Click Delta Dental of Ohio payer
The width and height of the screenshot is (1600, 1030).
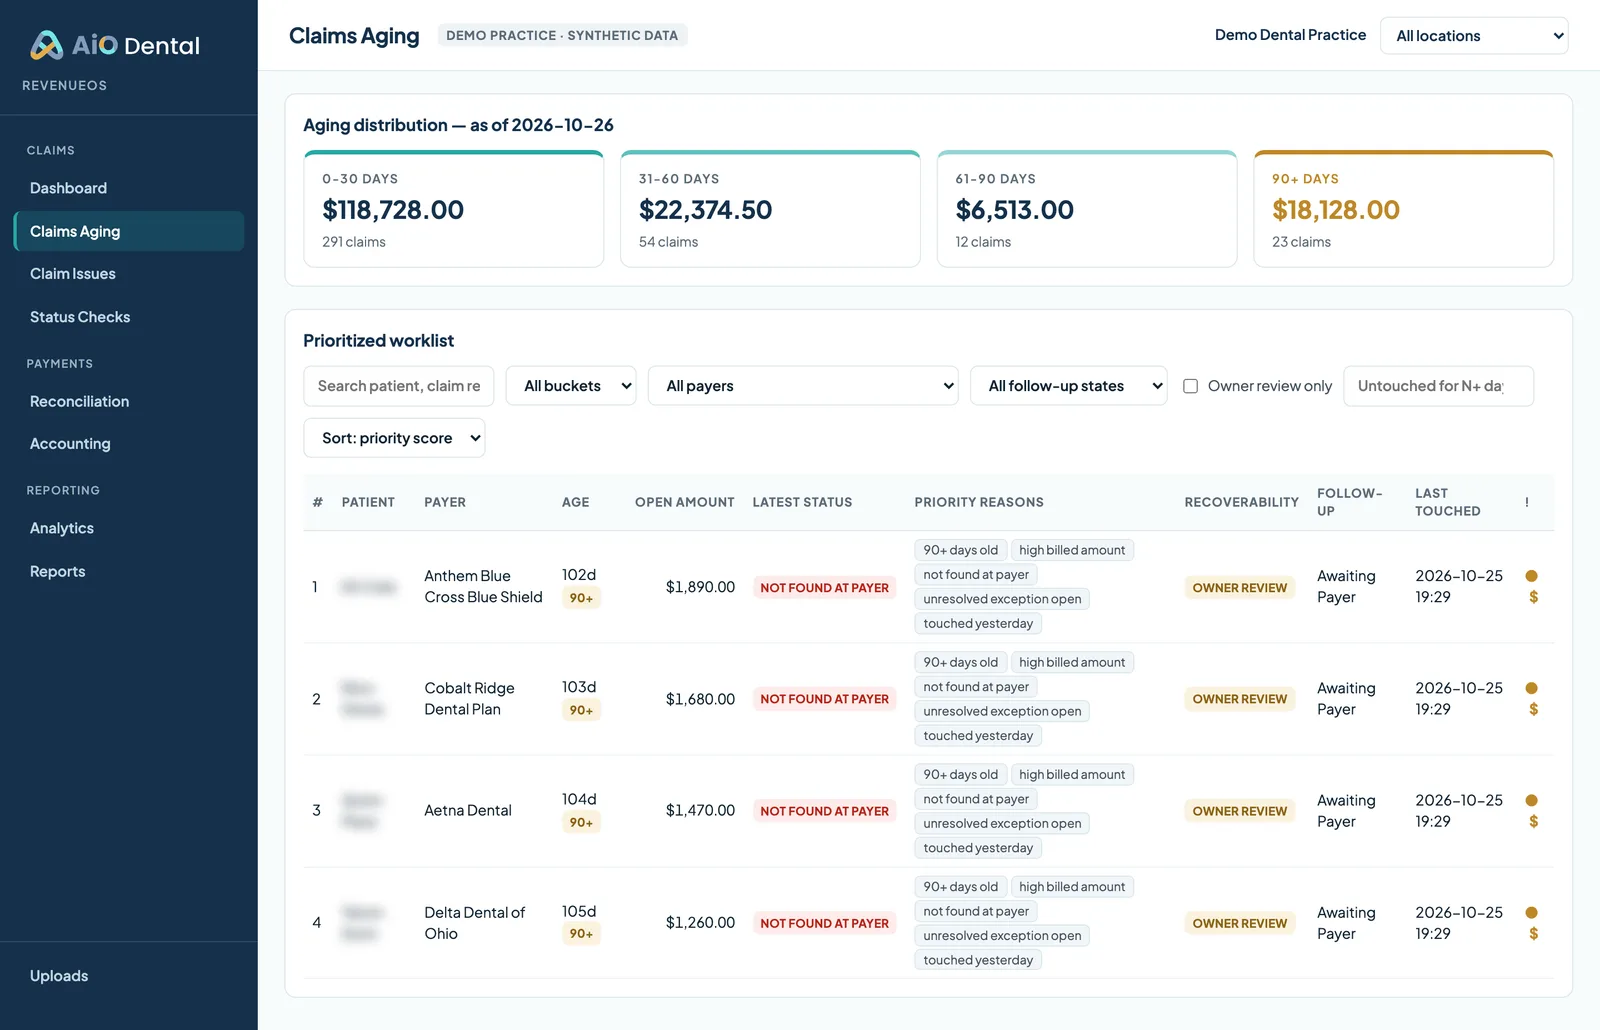(x=474, y=923)
